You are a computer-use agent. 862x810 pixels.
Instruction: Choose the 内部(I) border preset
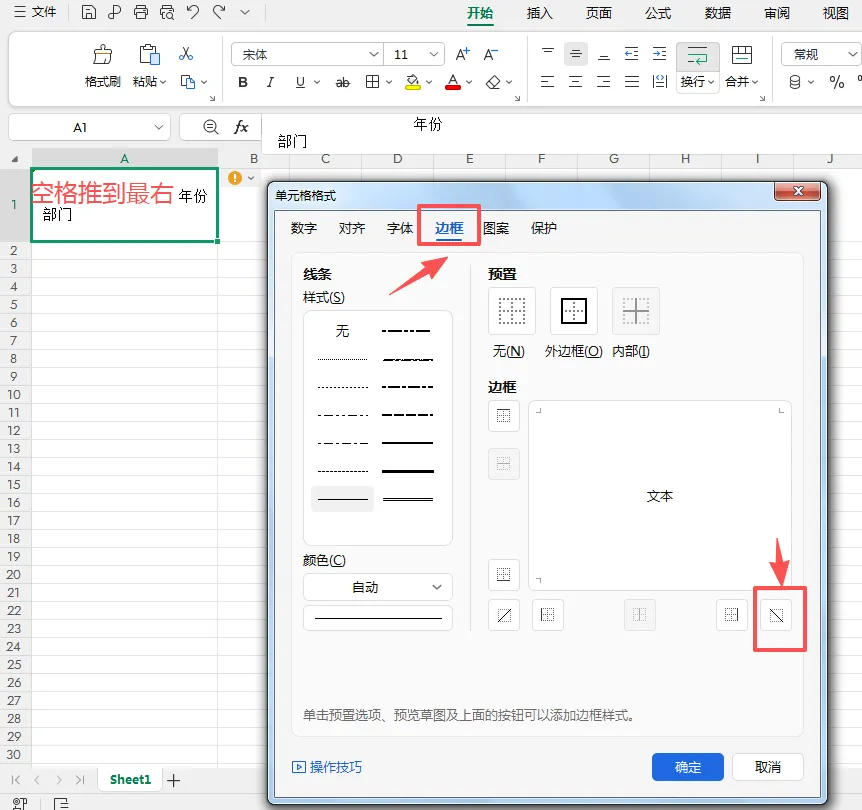coord(636,311)
